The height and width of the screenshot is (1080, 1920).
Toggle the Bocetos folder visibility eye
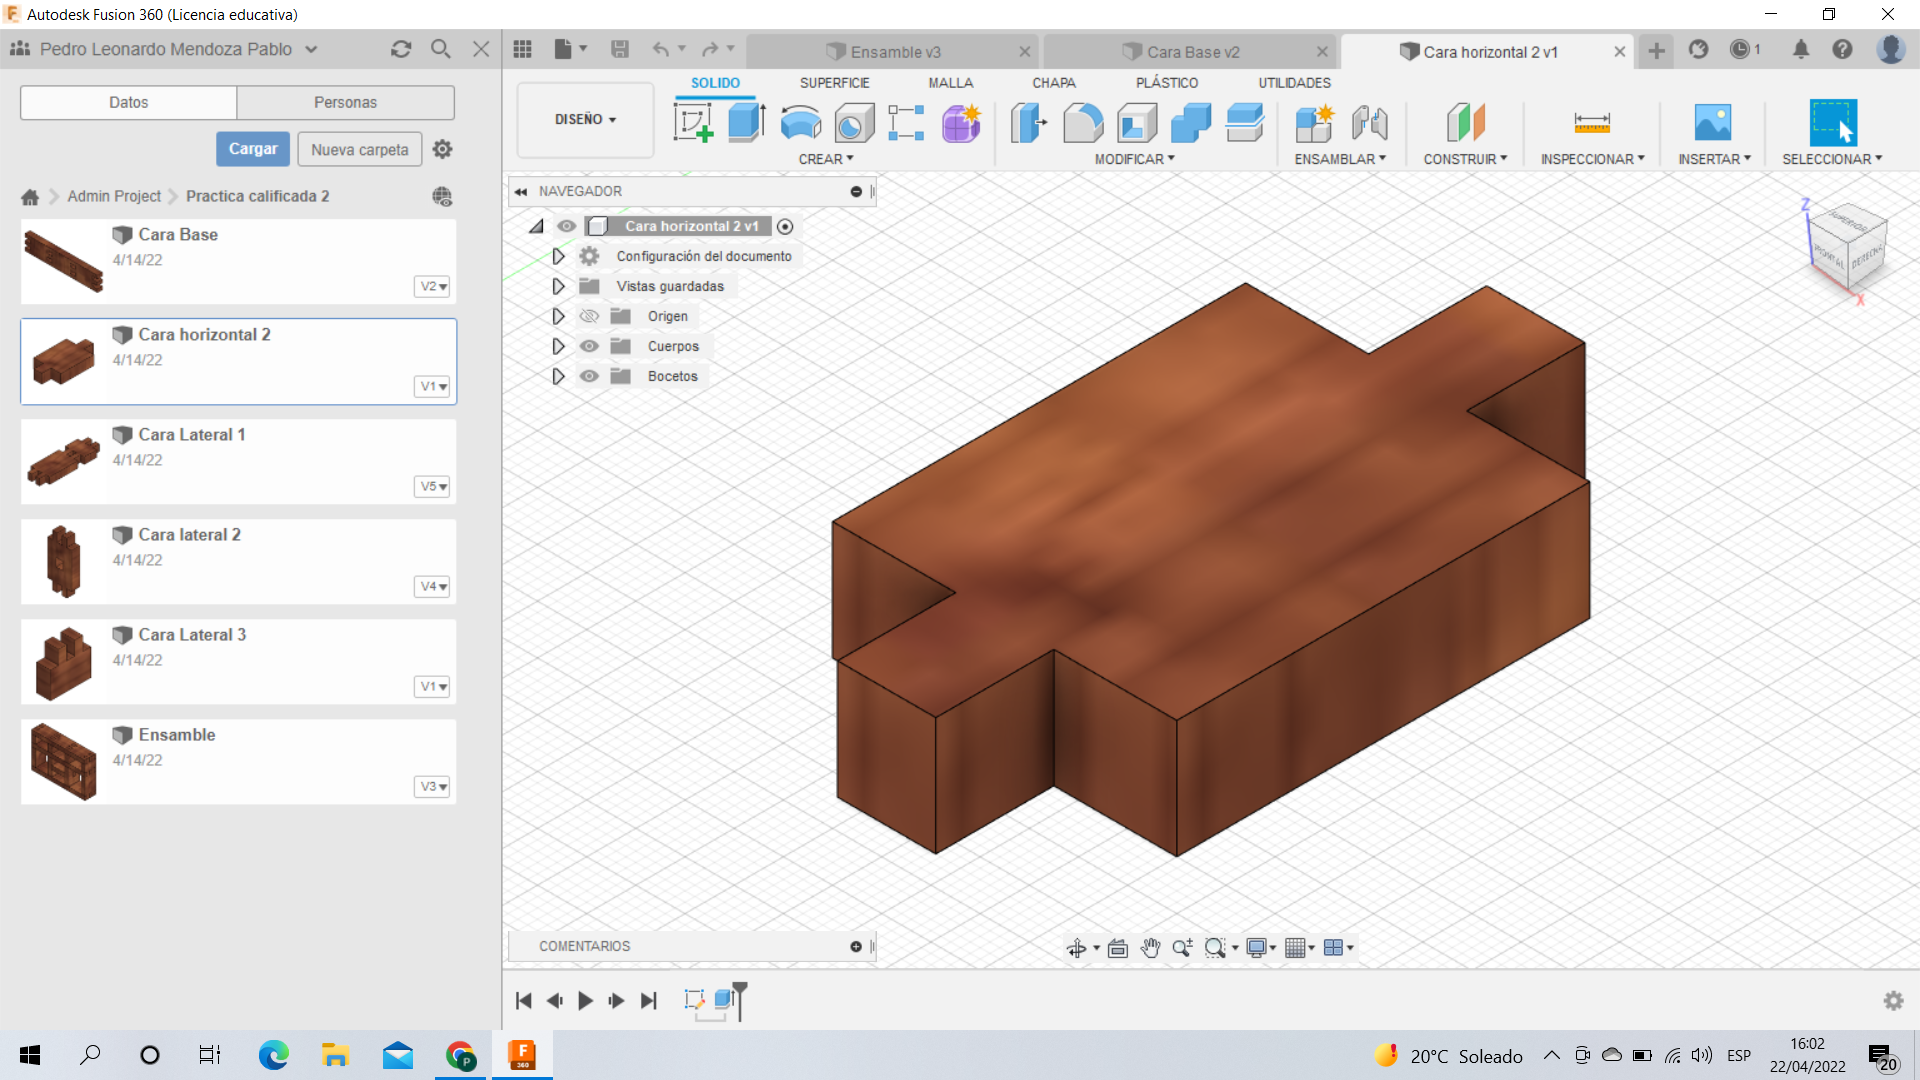[589, 376]
